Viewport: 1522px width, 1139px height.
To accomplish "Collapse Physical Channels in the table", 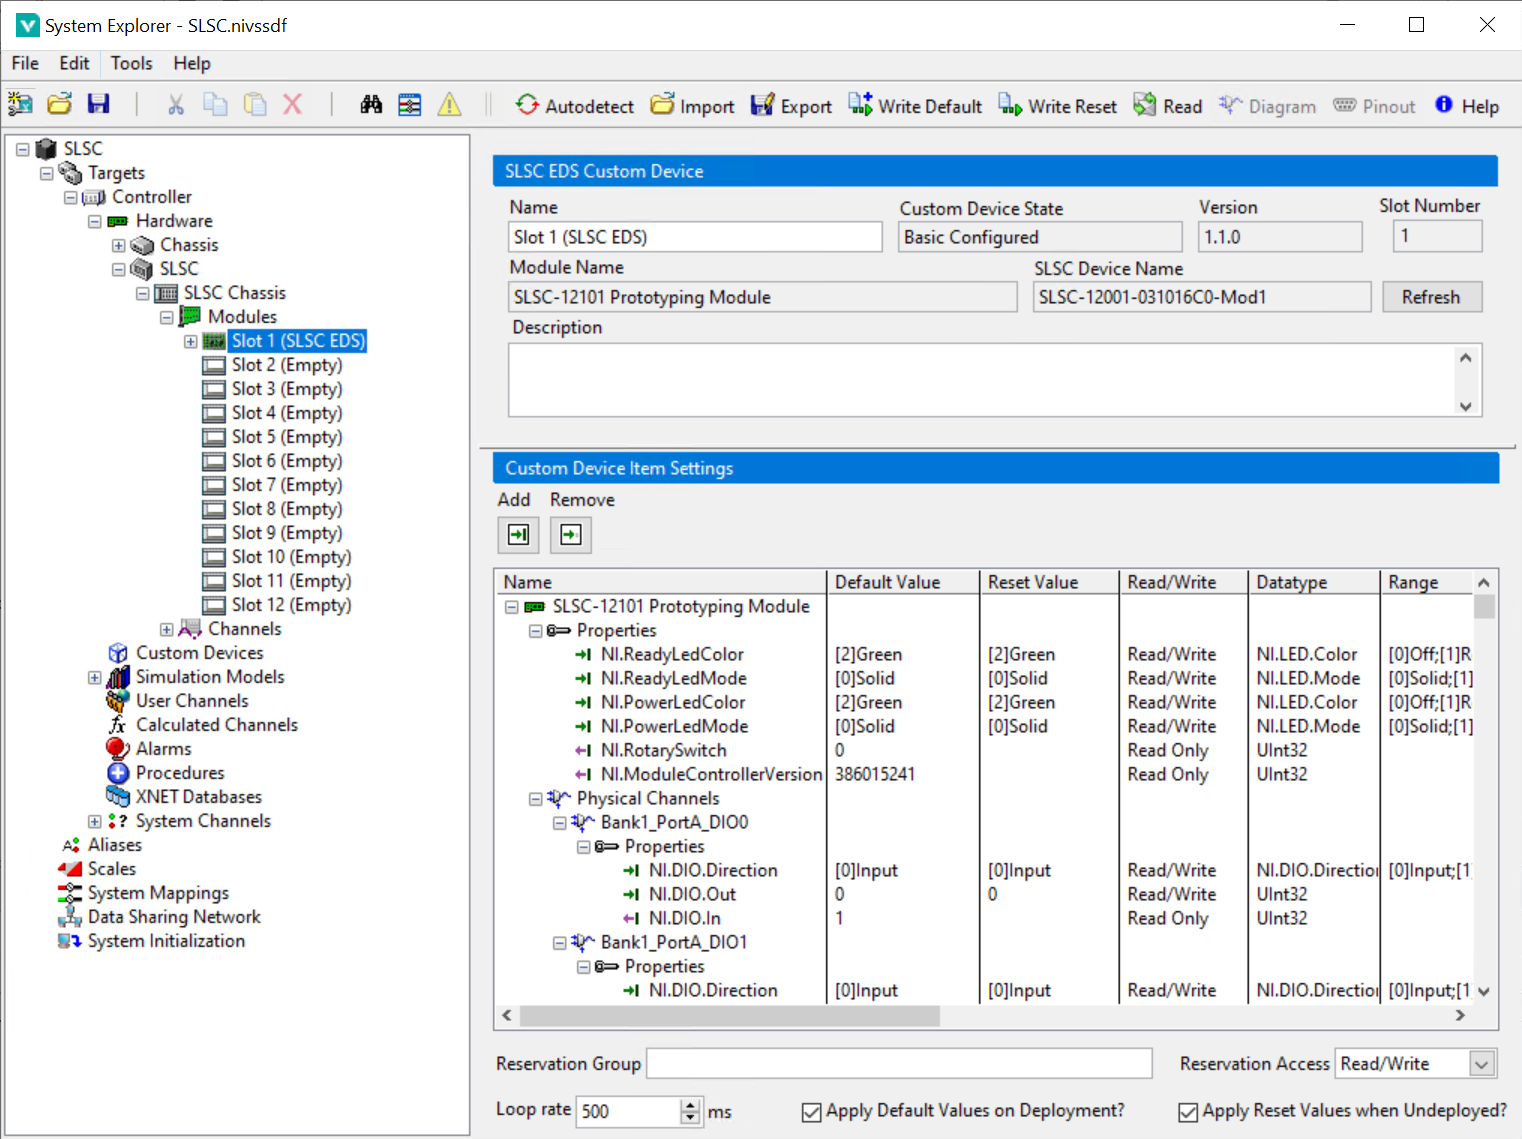I will (x=535, y=799).
